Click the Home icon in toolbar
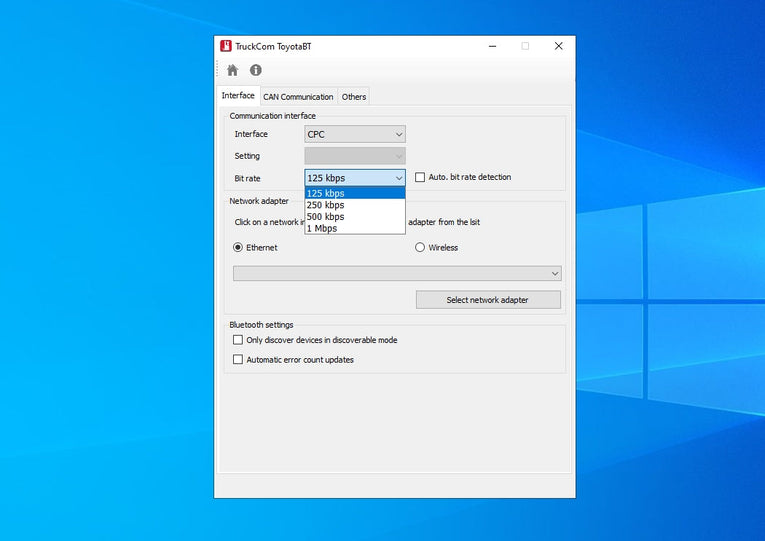 point(232,70)
